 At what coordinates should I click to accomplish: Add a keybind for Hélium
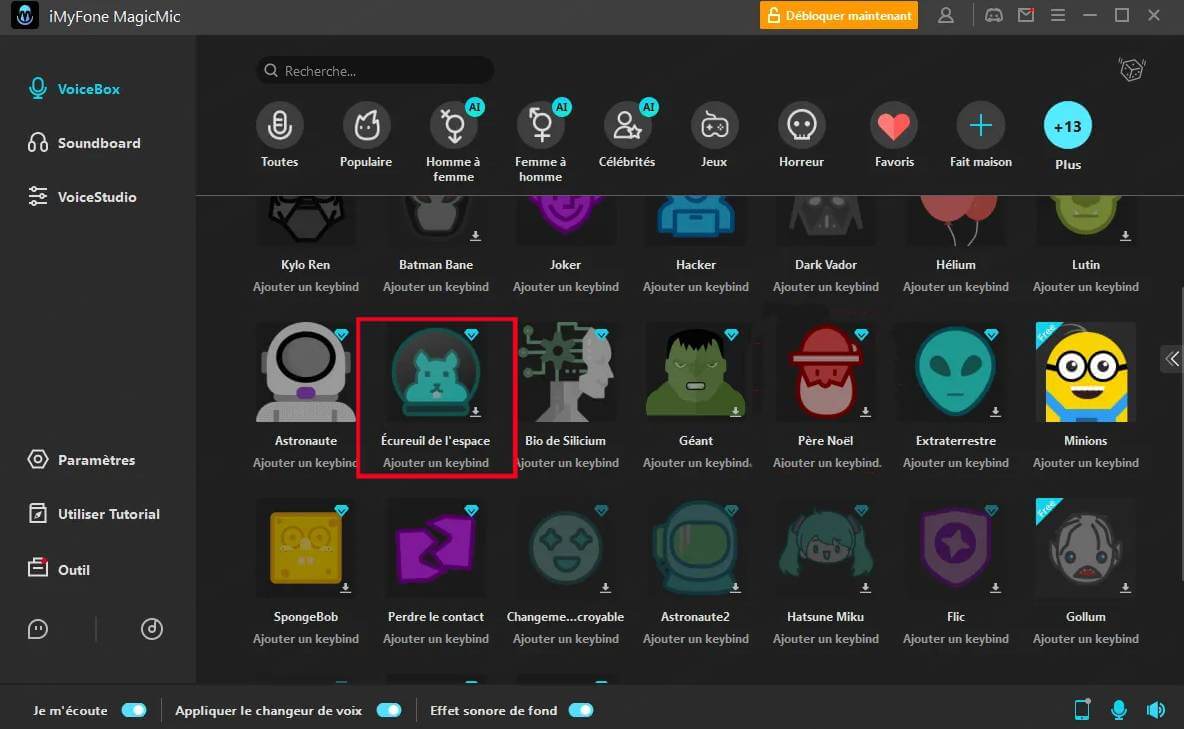pyautogui.click(x=955, y=287)
